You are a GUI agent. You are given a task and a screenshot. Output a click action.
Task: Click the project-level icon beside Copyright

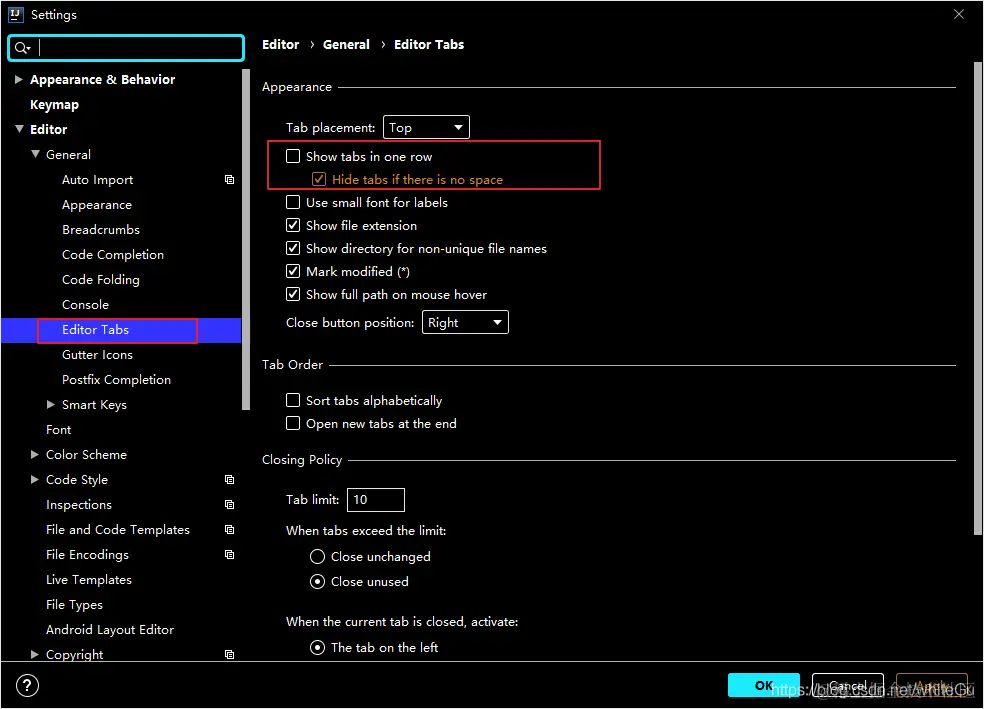[230, 654]
